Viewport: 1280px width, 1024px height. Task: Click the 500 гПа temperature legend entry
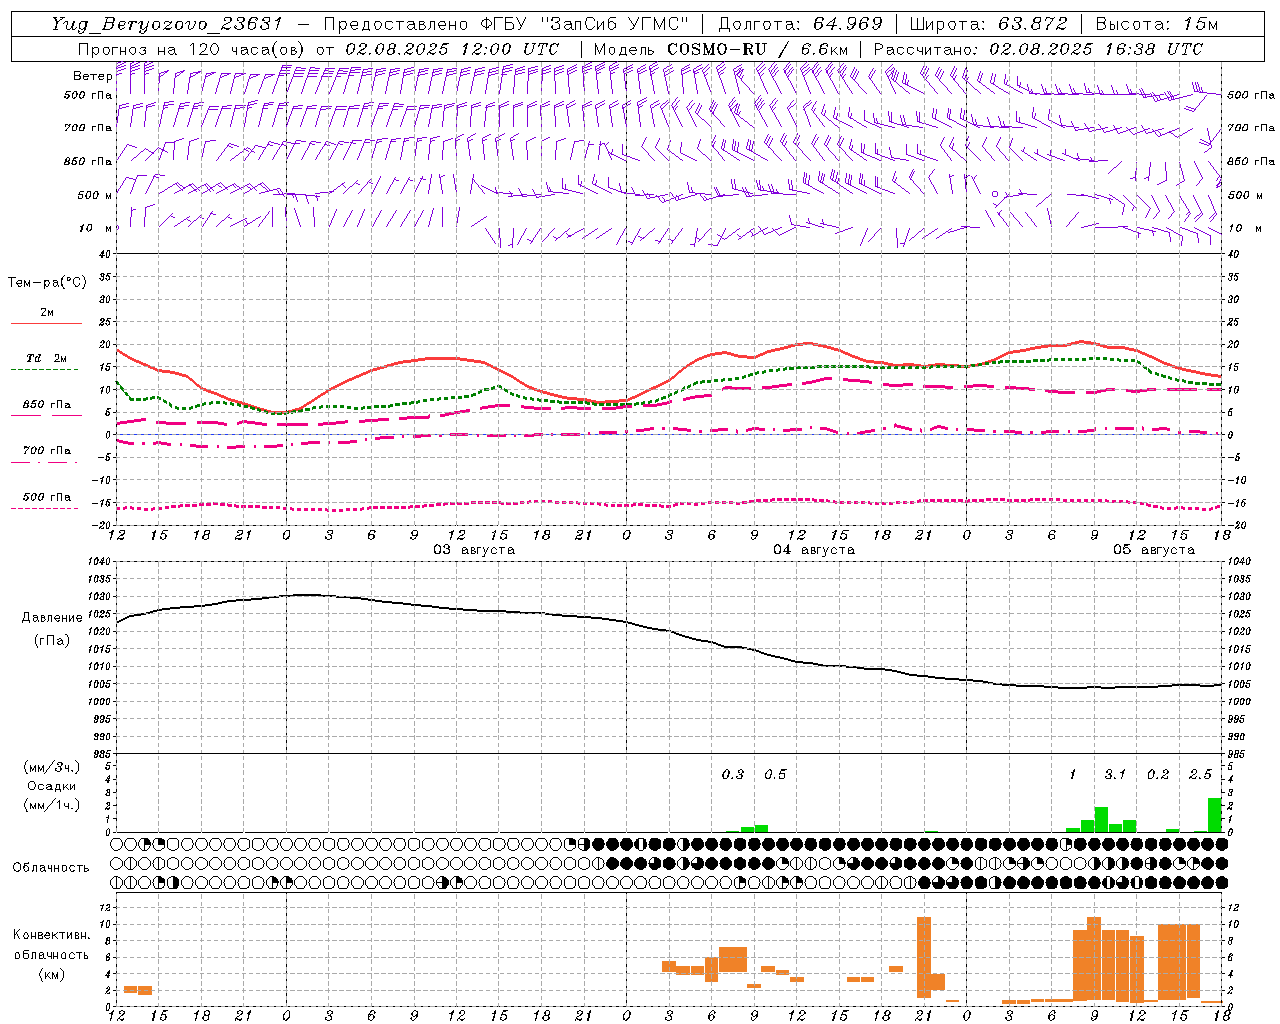click(46, 497)
